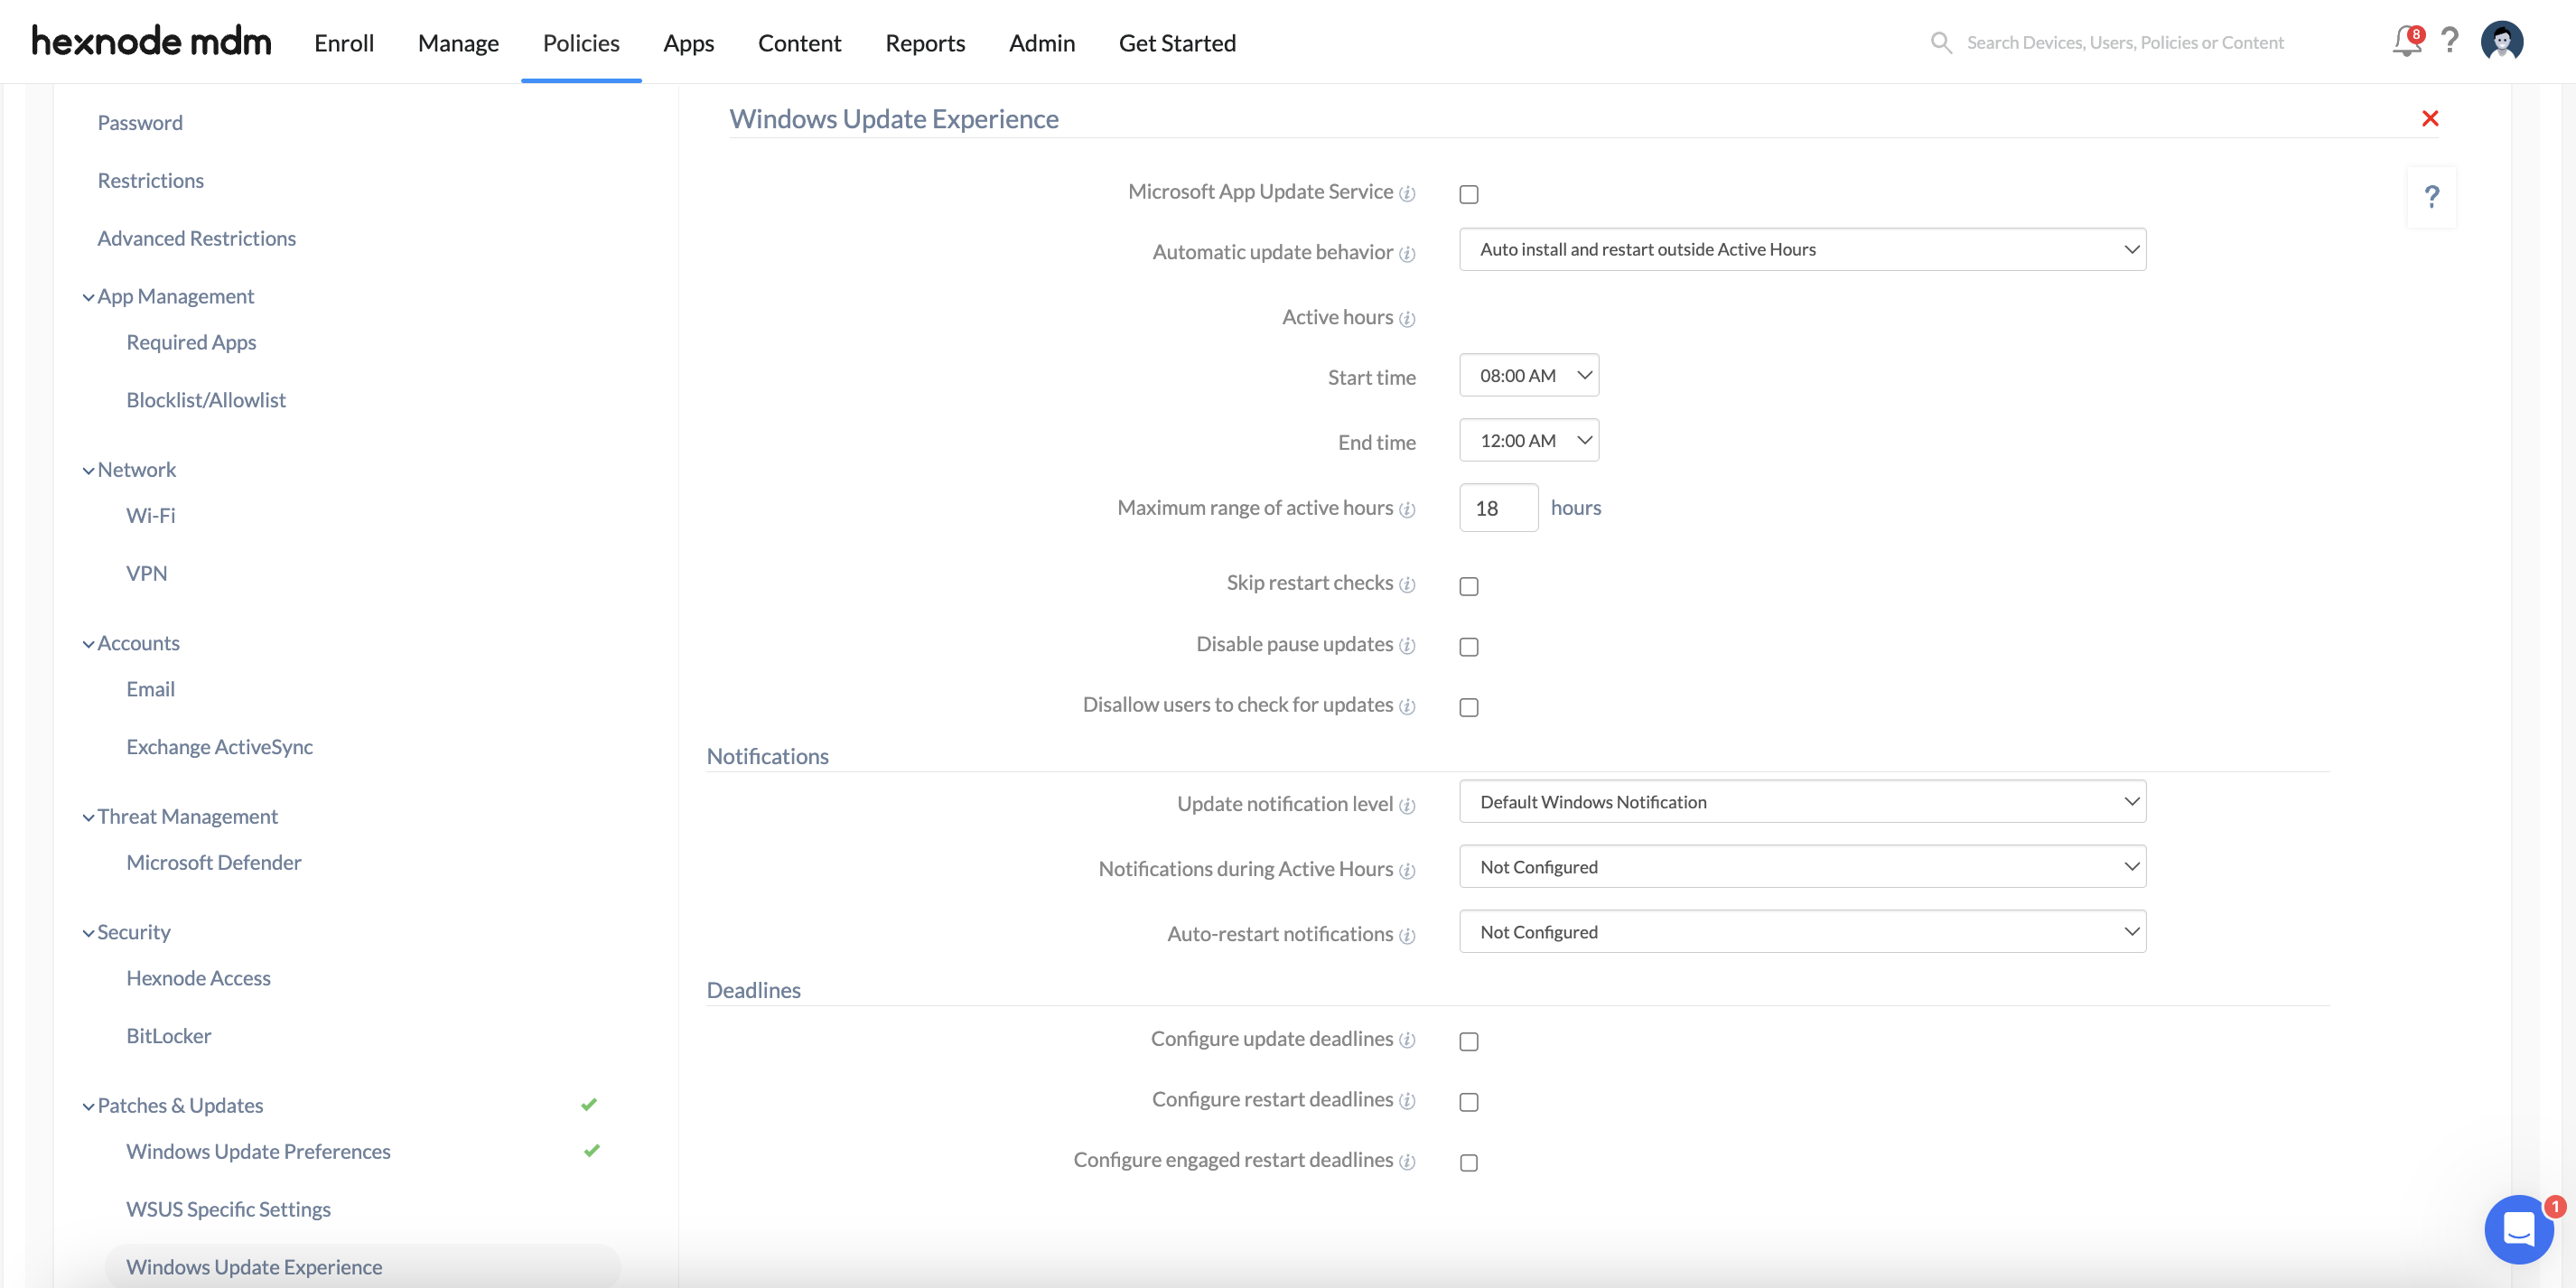Open the Password policy settings

(x=140, y=123)
